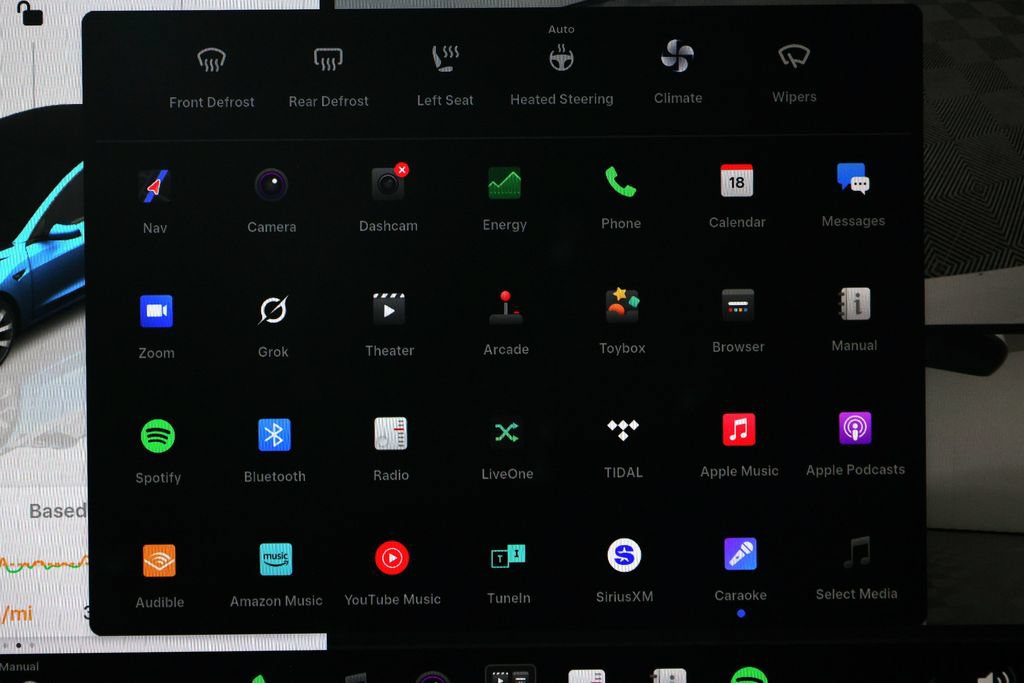Screen dimensions: 1024x683
Task: Click the Spotify icon in bottom dock
Action: (749, 675)
